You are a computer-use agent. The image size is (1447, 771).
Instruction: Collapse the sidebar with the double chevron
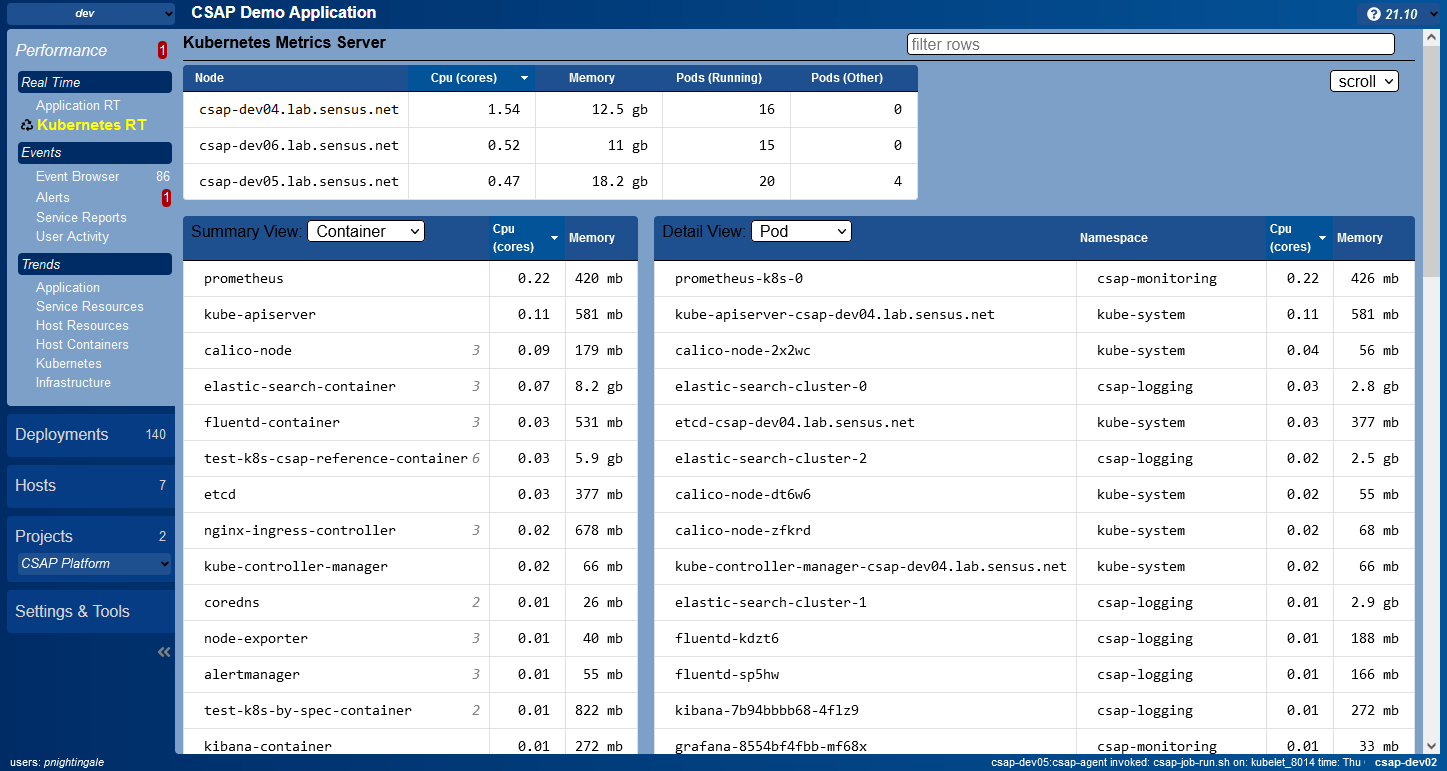(x=164, y=652)
